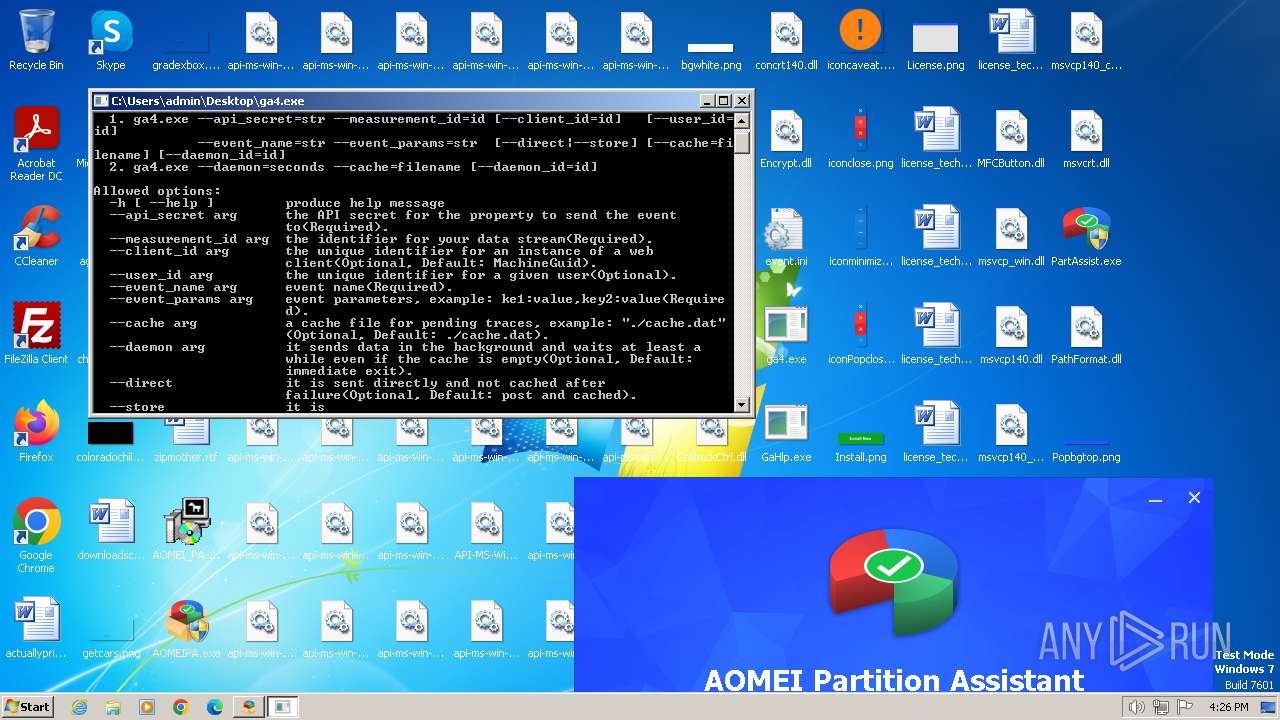Select the bgwhite.png image file
1280x720 pixels.
pyautogui.click(x=711, y=54)
